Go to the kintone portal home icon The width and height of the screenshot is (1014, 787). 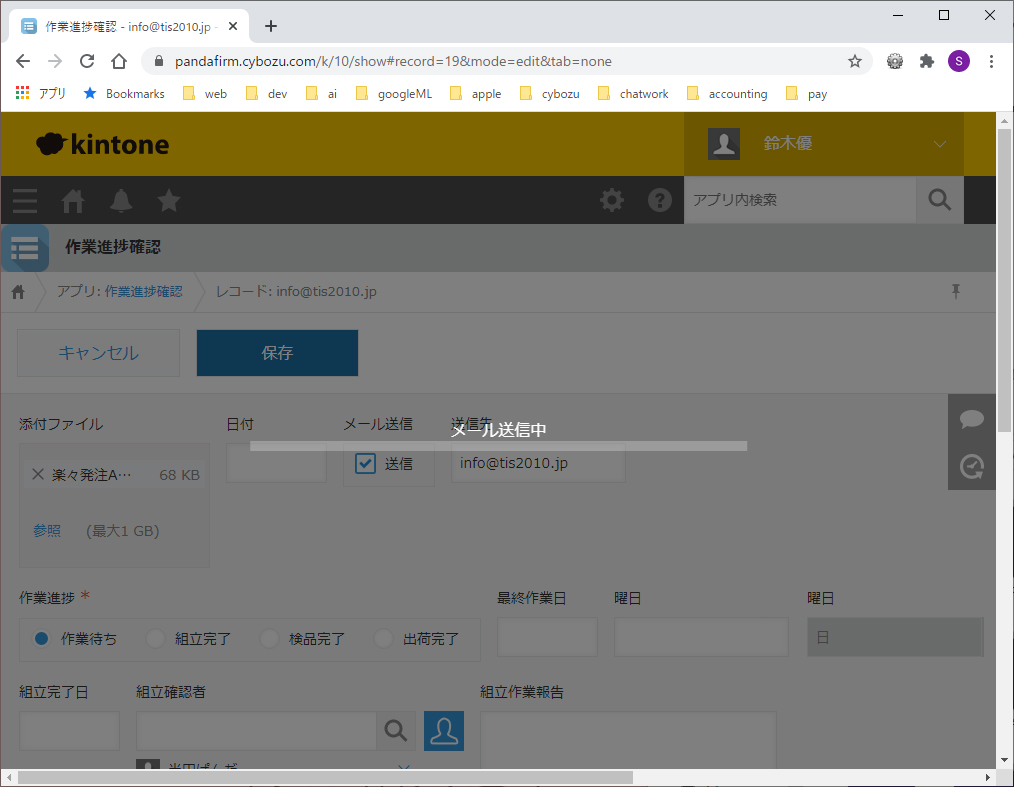73,200
